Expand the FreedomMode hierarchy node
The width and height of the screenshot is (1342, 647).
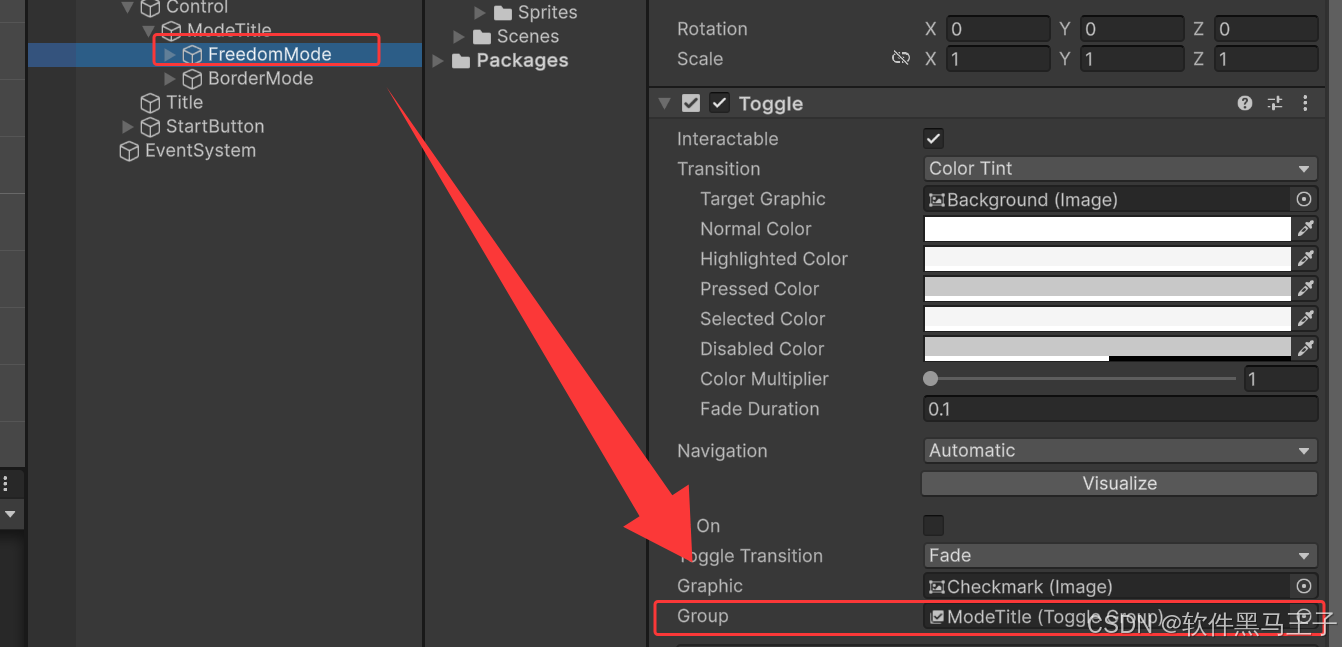click(x=169, y=54)
